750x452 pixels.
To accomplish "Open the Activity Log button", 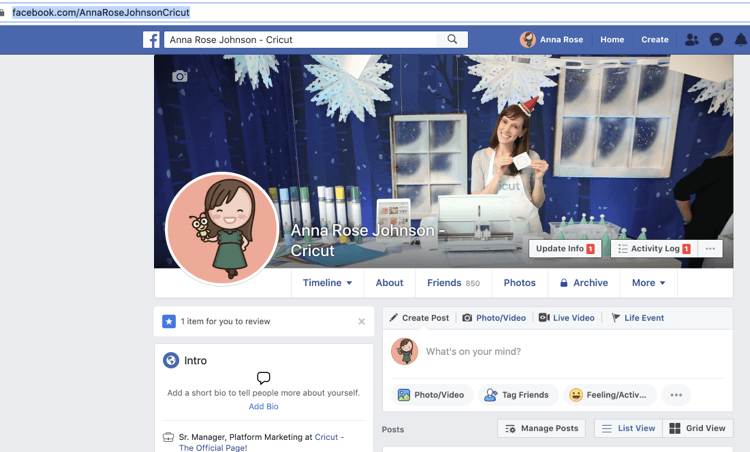I will (654, 249).
